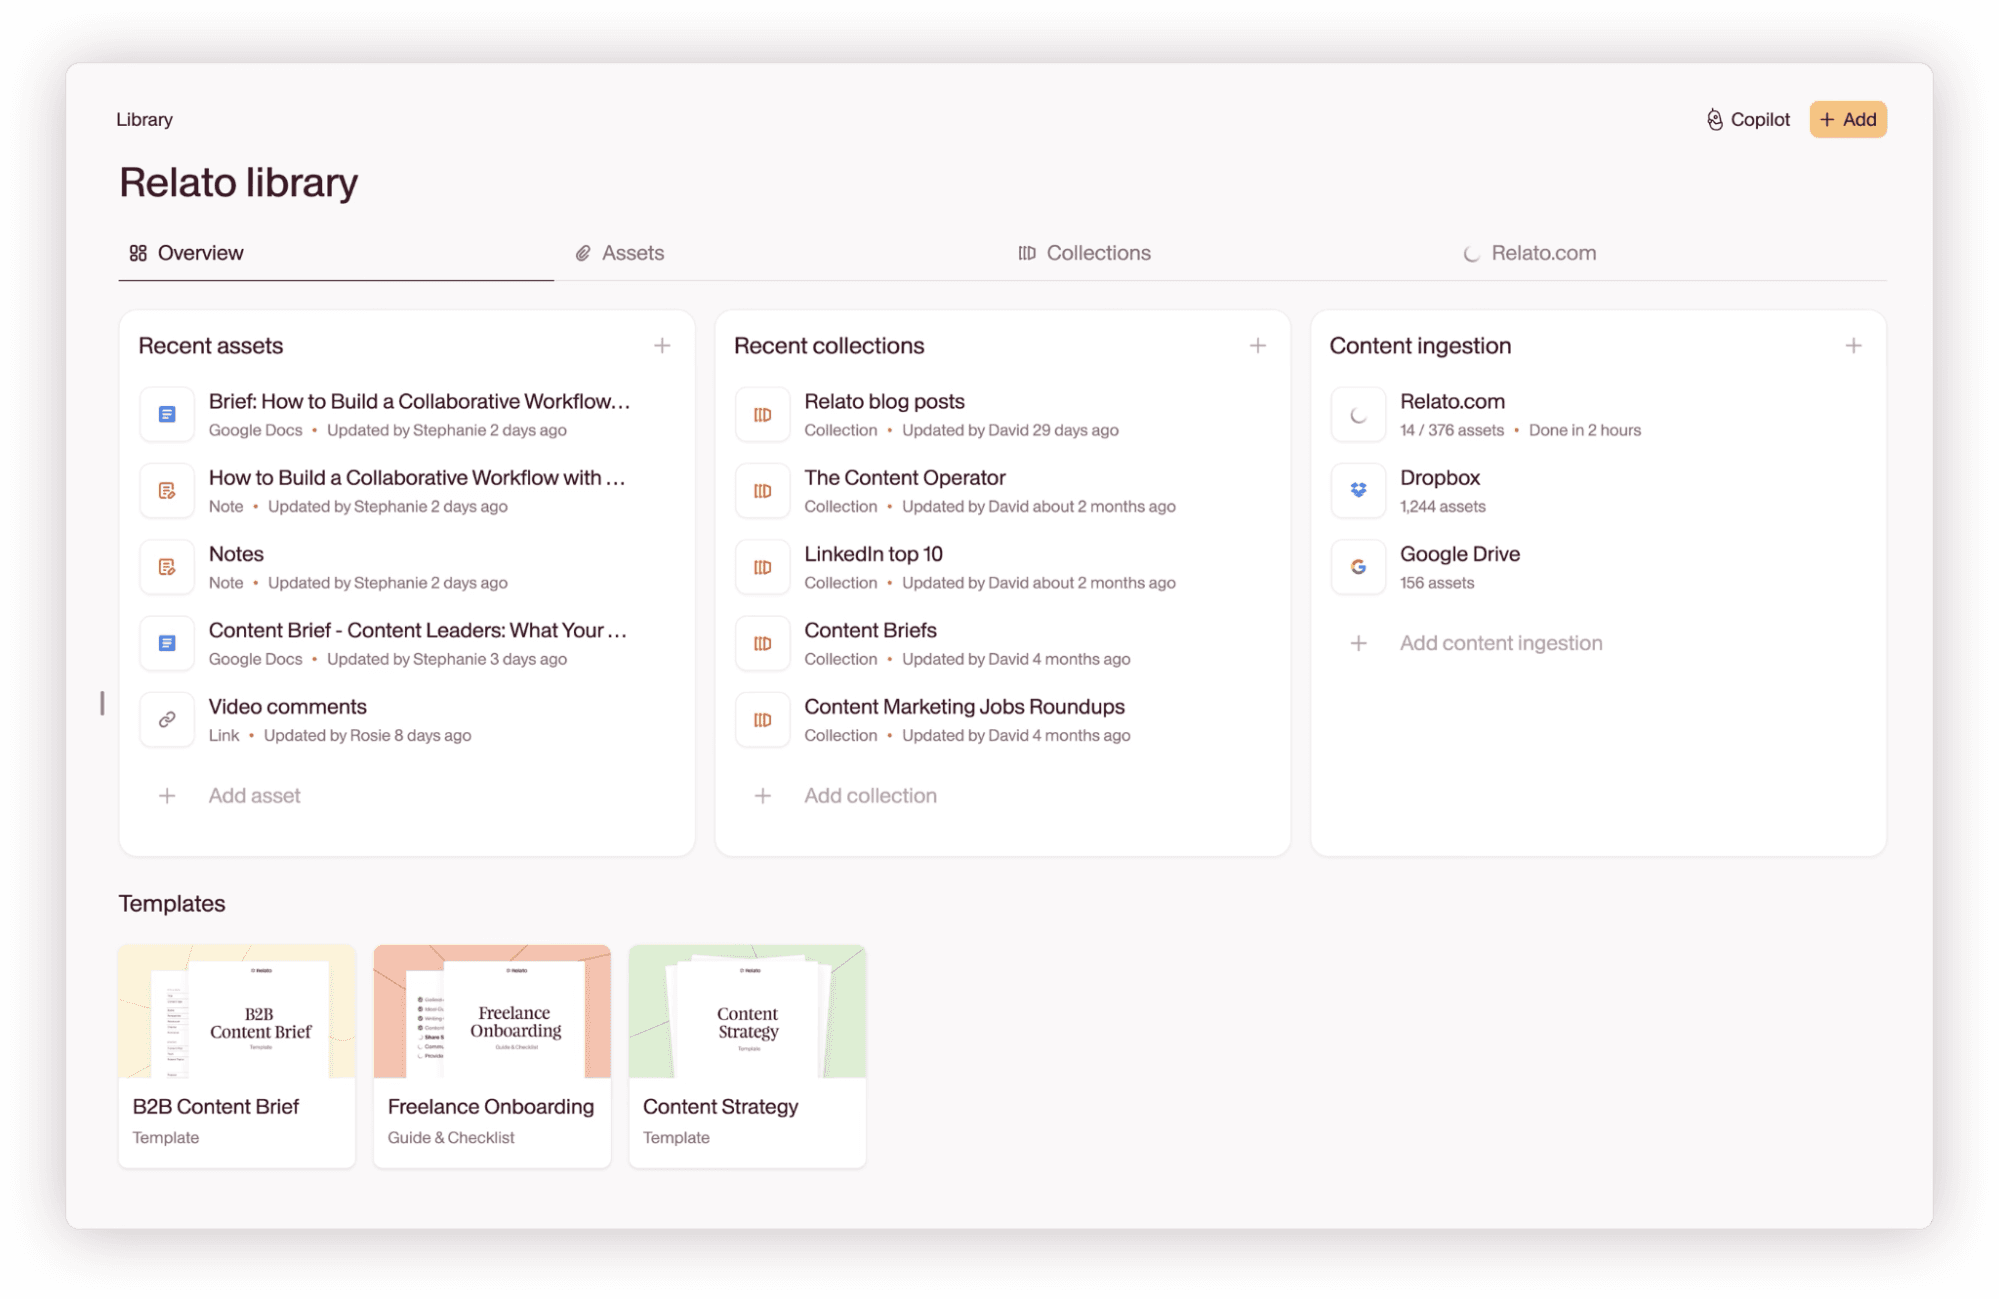
Task: Click plus icon in Content ingestion header
Action: coord(1853,346)
